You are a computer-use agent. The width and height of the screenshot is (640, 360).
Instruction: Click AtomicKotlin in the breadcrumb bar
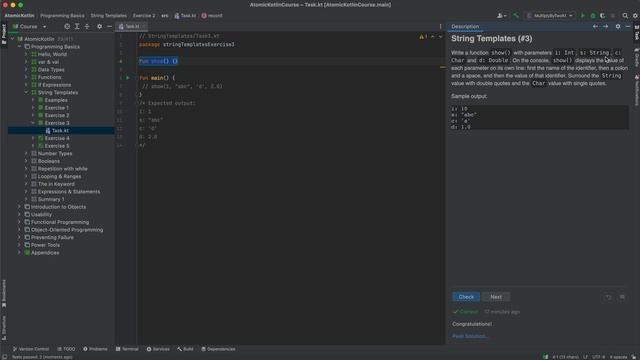[19, 16]
